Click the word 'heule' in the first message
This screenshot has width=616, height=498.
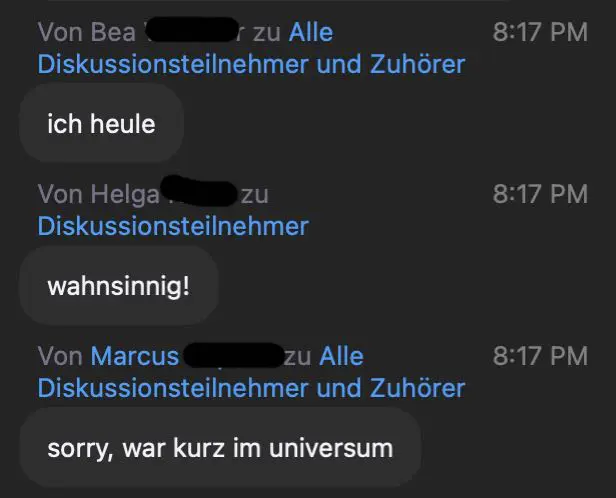tap(123, 124)
